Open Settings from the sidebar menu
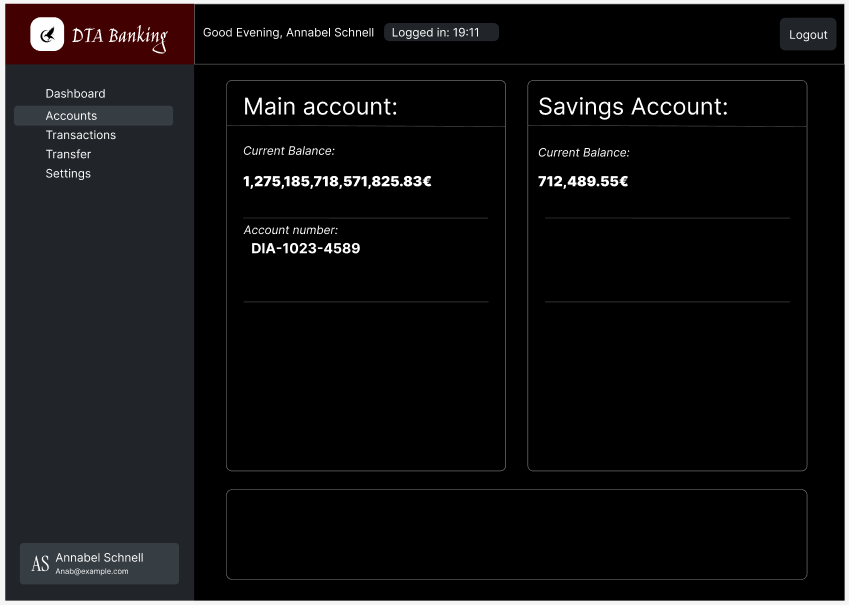Screen dimensions: 849x605 coord(68,174)
